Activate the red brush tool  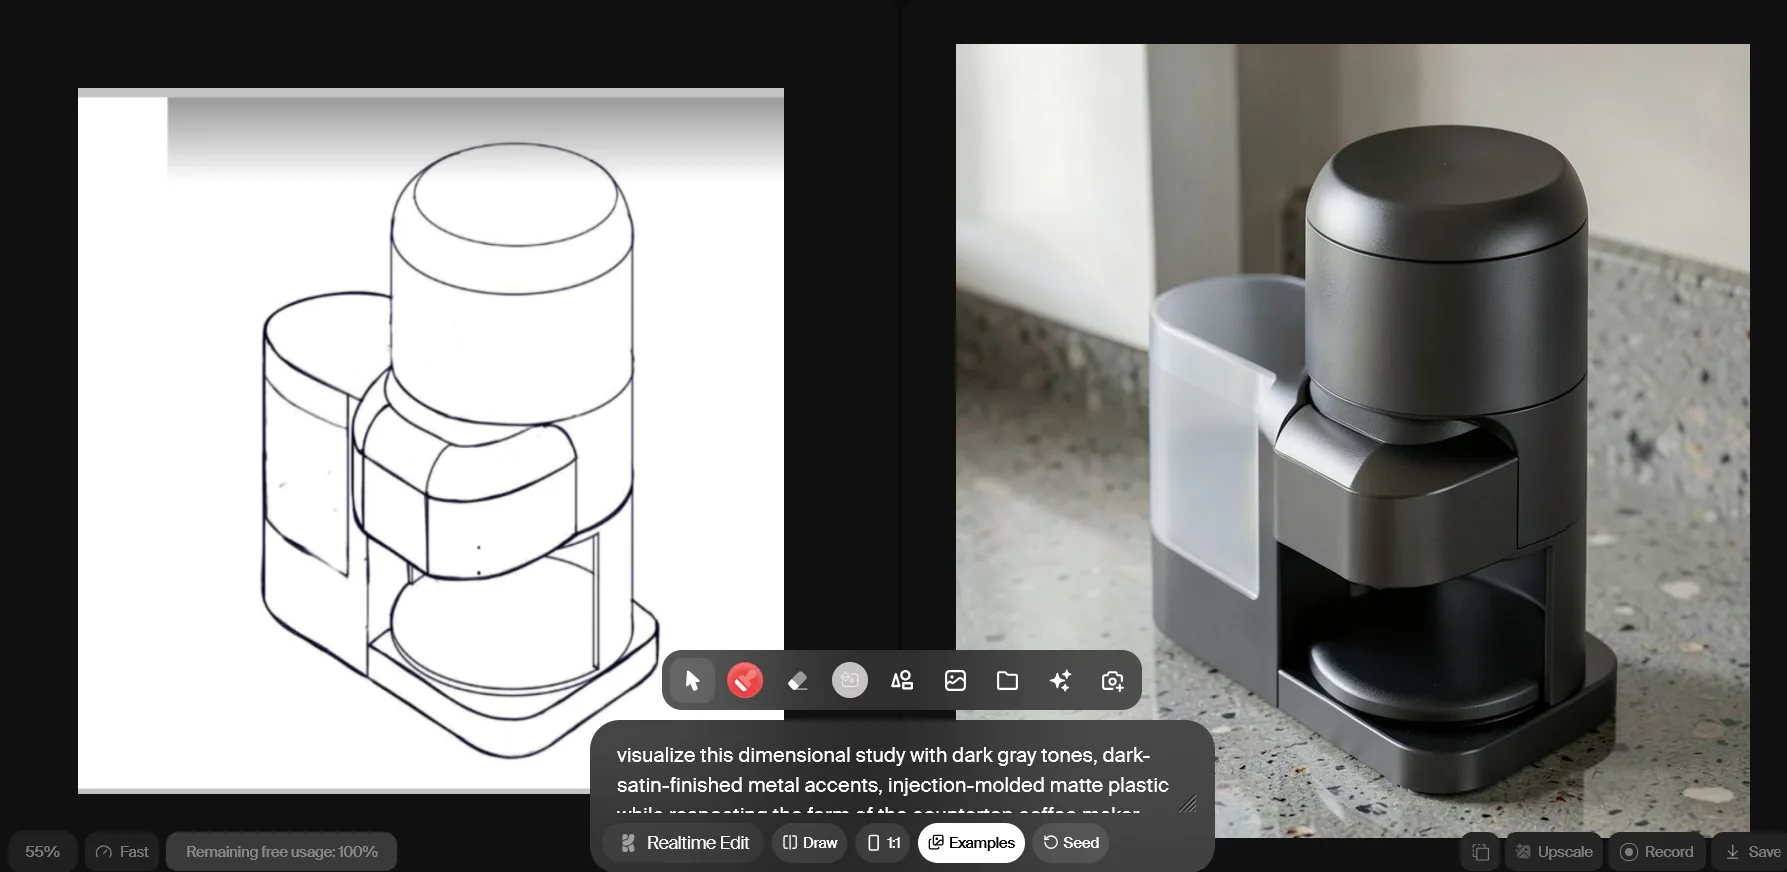(745, 681)
